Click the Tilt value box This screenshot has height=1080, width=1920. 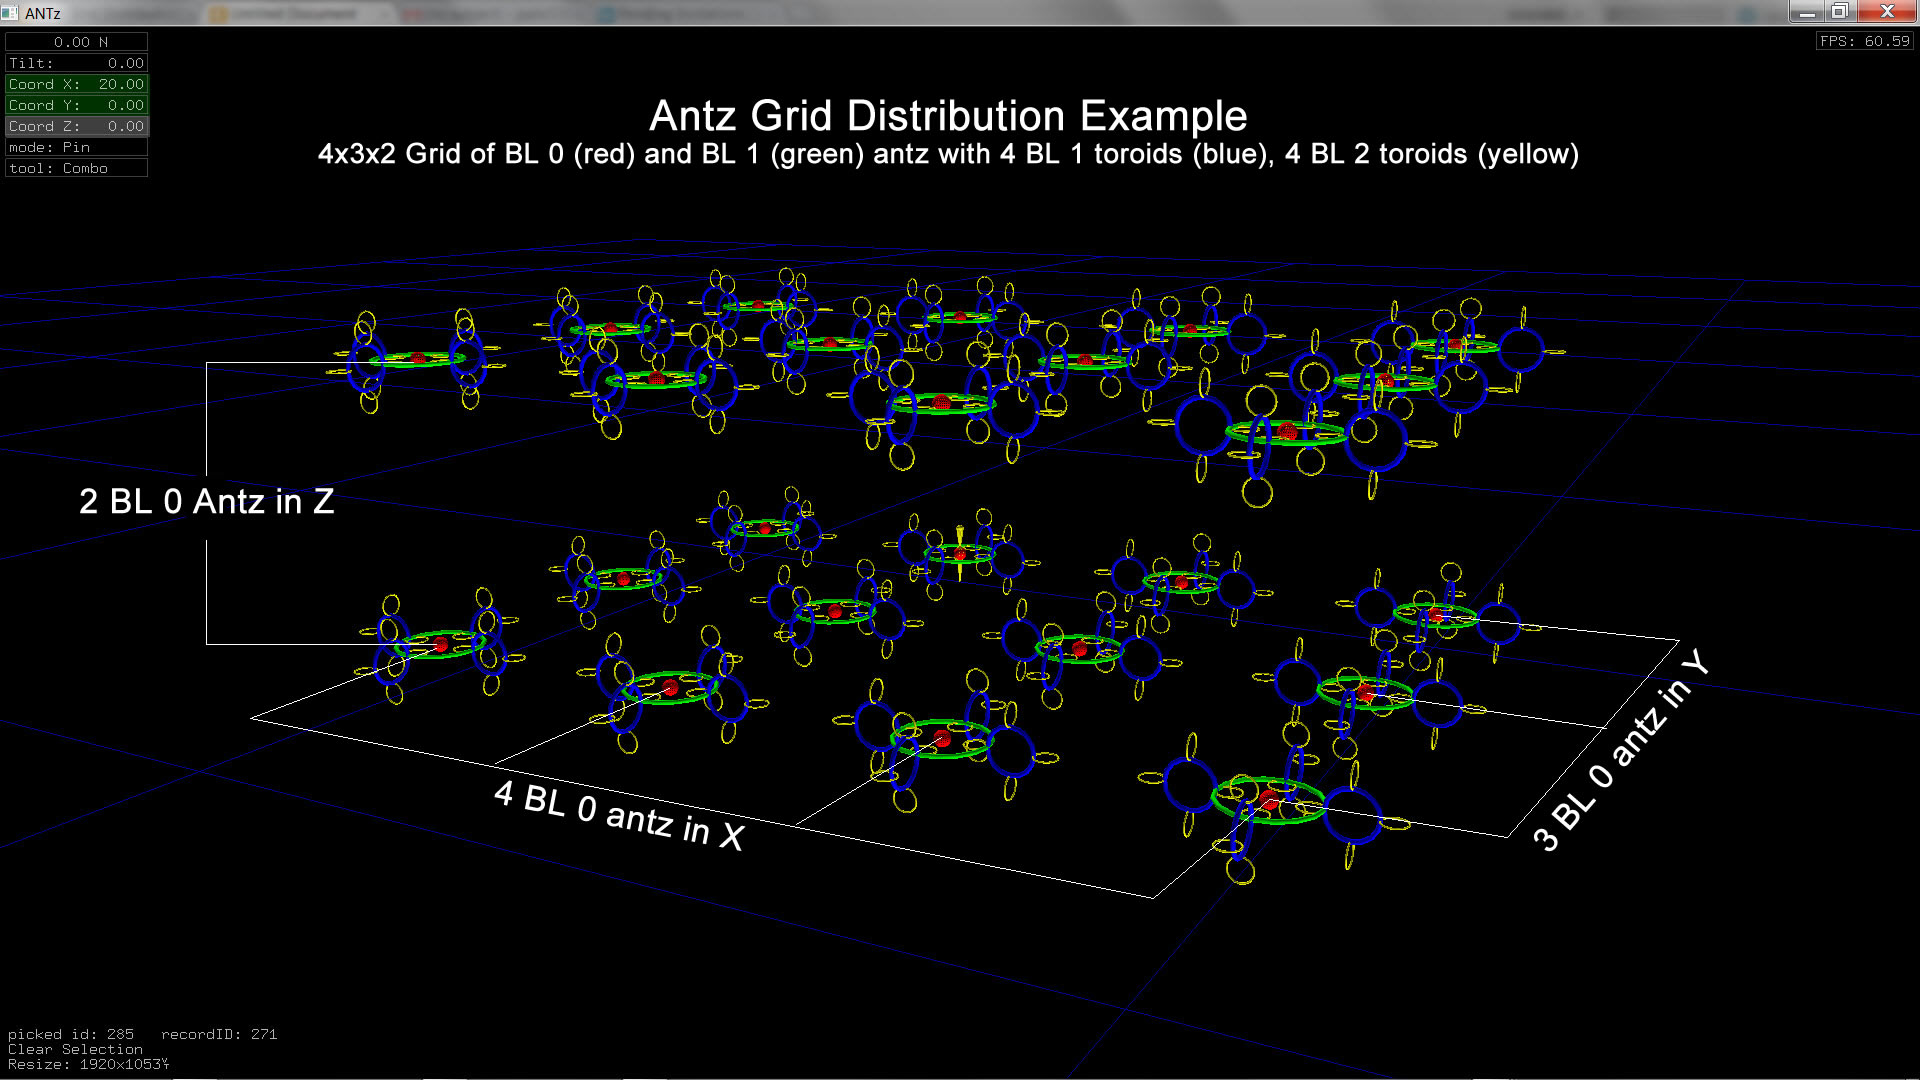77,63
